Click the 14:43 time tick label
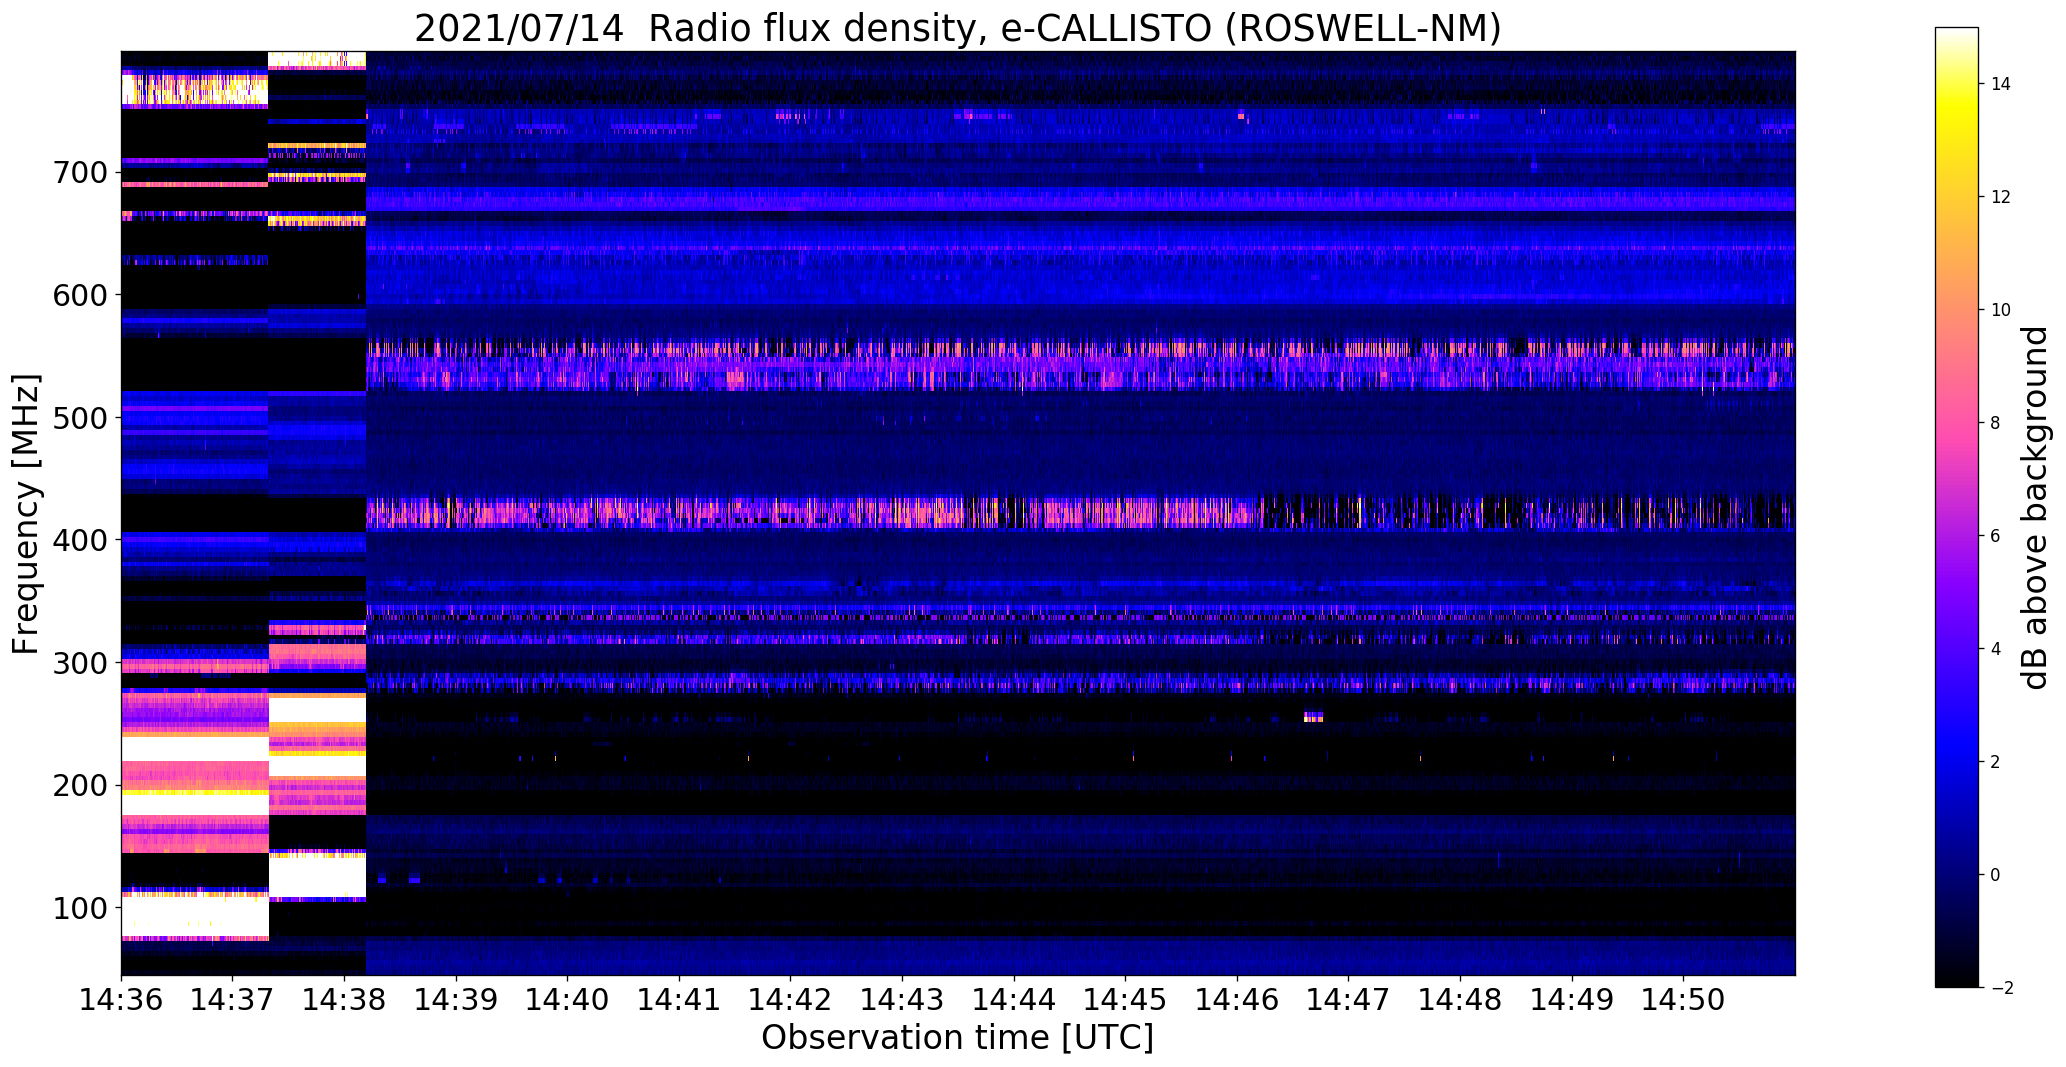 tap(903, 999)
